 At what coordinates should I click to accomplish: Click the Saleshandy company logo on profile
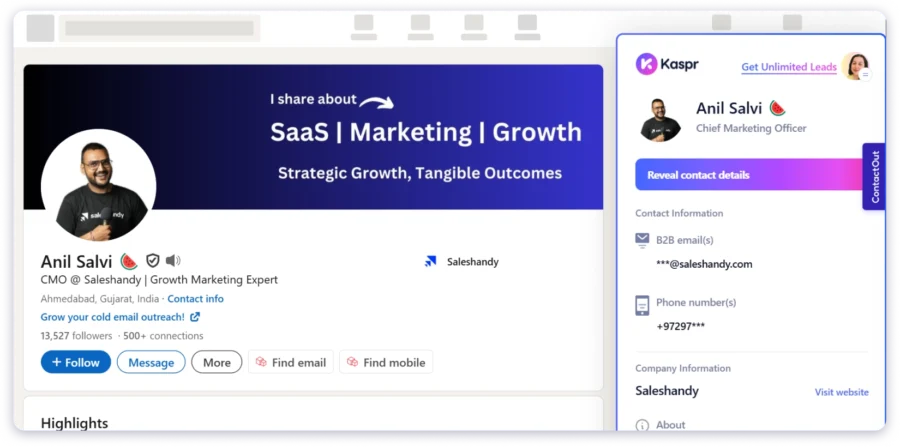431,262
